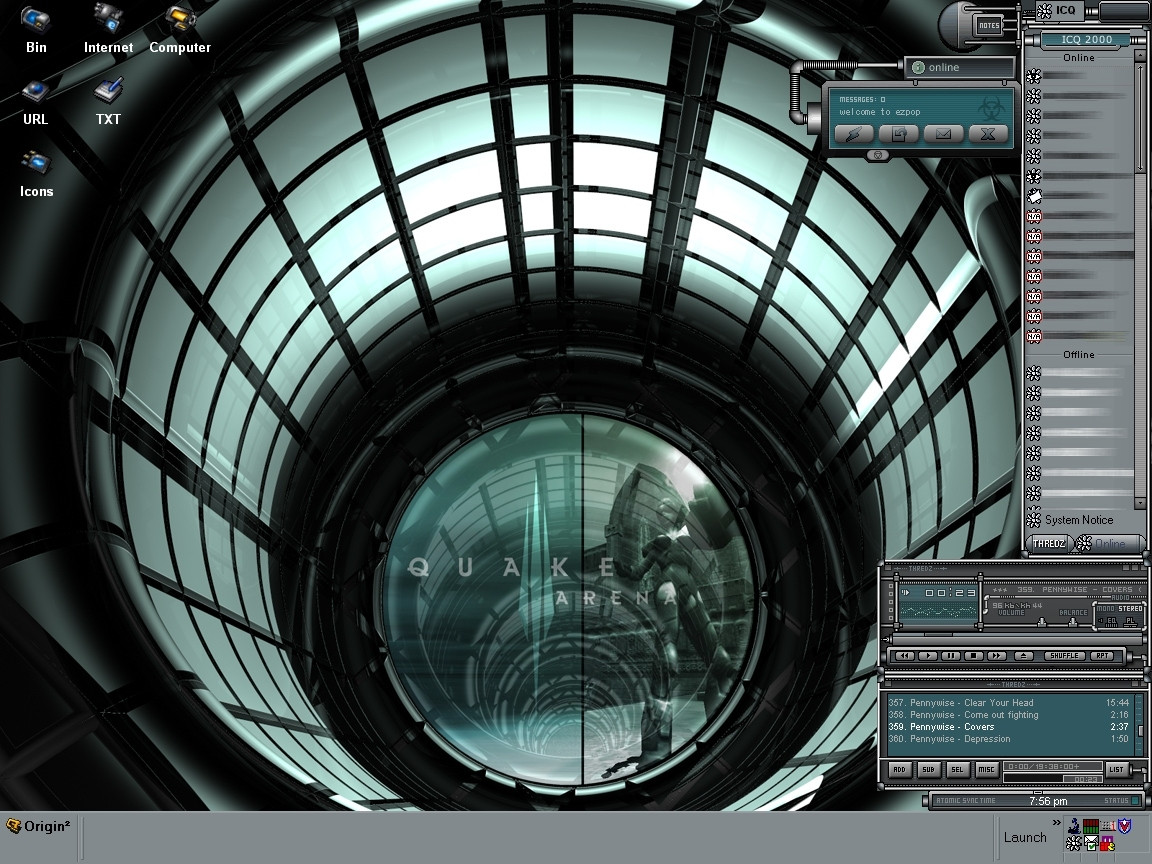Click the red-green meter tray icon
Screen dimensions: 1152x864
coord(1091,827)
